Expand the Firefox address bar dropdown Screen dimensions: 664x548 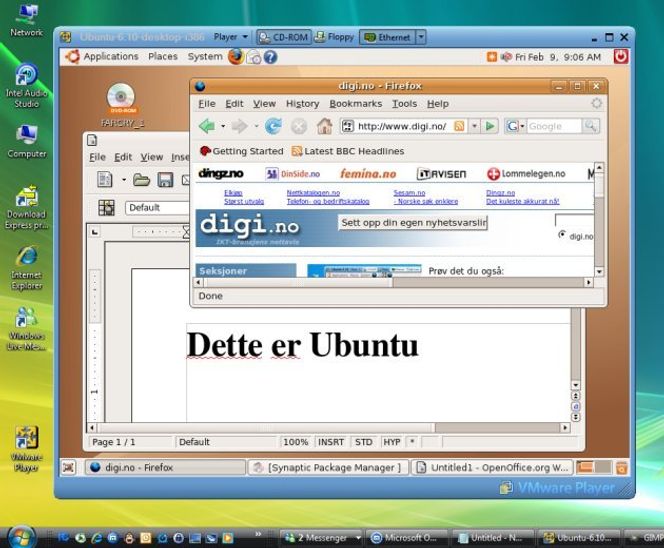(x=474, y=126)
